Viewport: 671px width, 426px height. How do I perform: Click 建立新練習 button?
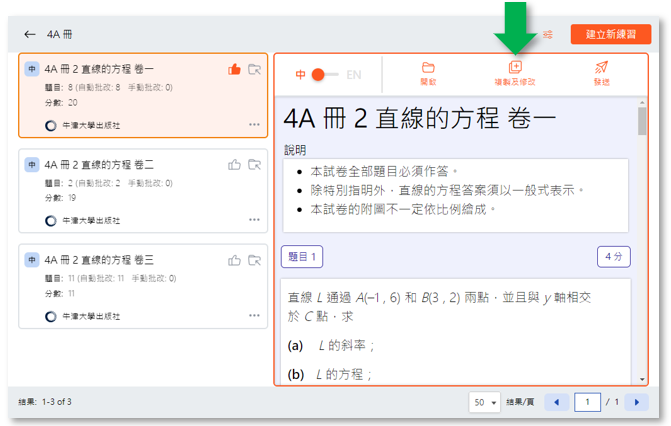pyautogui.click(x=610, y=34)
